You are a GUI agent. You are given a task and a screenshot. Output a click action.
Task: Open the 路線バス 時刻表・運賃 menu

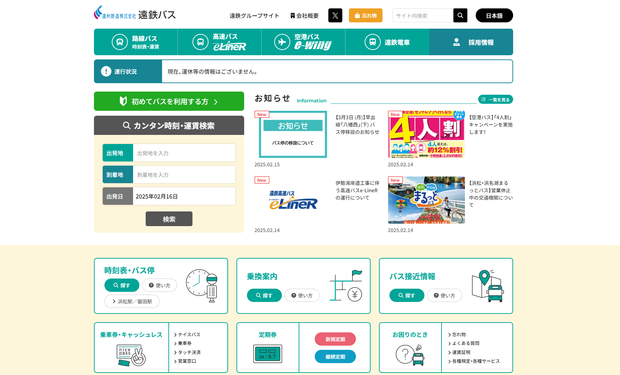[136, 42]
